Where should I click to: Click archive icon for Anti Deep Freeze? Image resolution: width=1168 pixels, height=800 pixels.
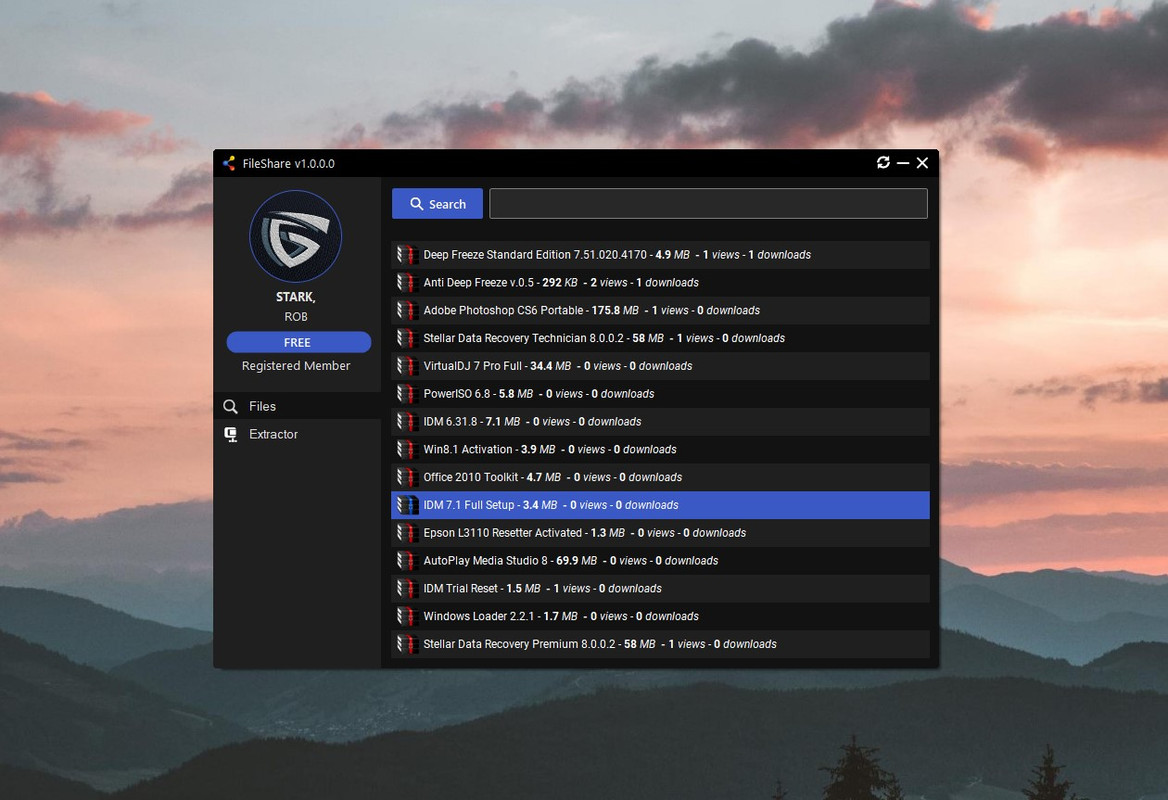point(407,282)
